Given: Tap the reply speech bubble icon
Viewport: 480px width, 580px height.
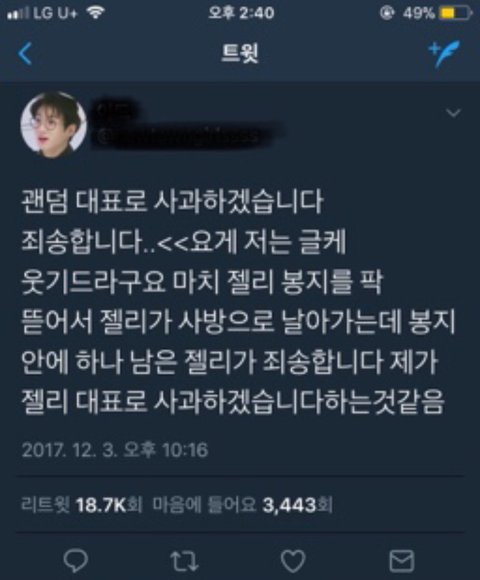Looking at the screenshot, I should click(76, 560).
